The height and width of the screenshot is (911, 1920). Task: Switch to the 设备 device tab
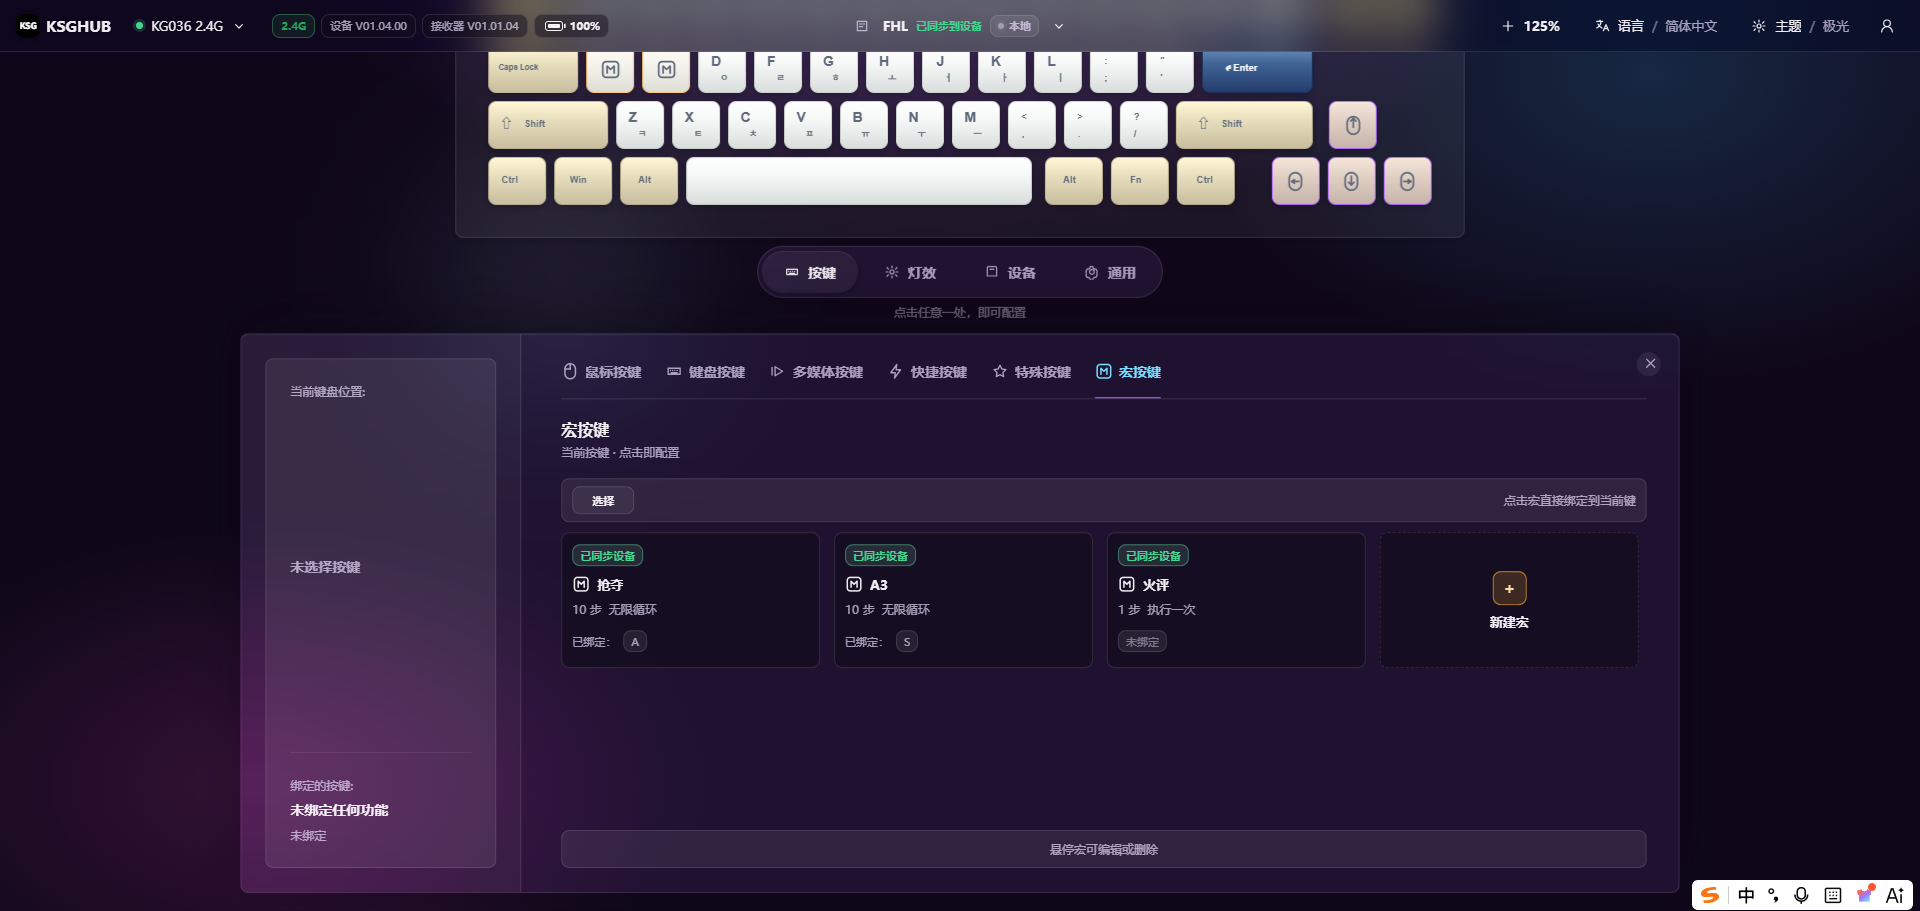pyautogui.click(x=1010, y=272)
